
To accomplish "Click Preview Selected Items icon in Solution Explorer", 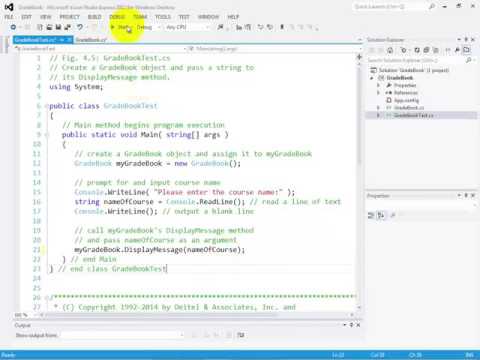I will tap(467, 50).
